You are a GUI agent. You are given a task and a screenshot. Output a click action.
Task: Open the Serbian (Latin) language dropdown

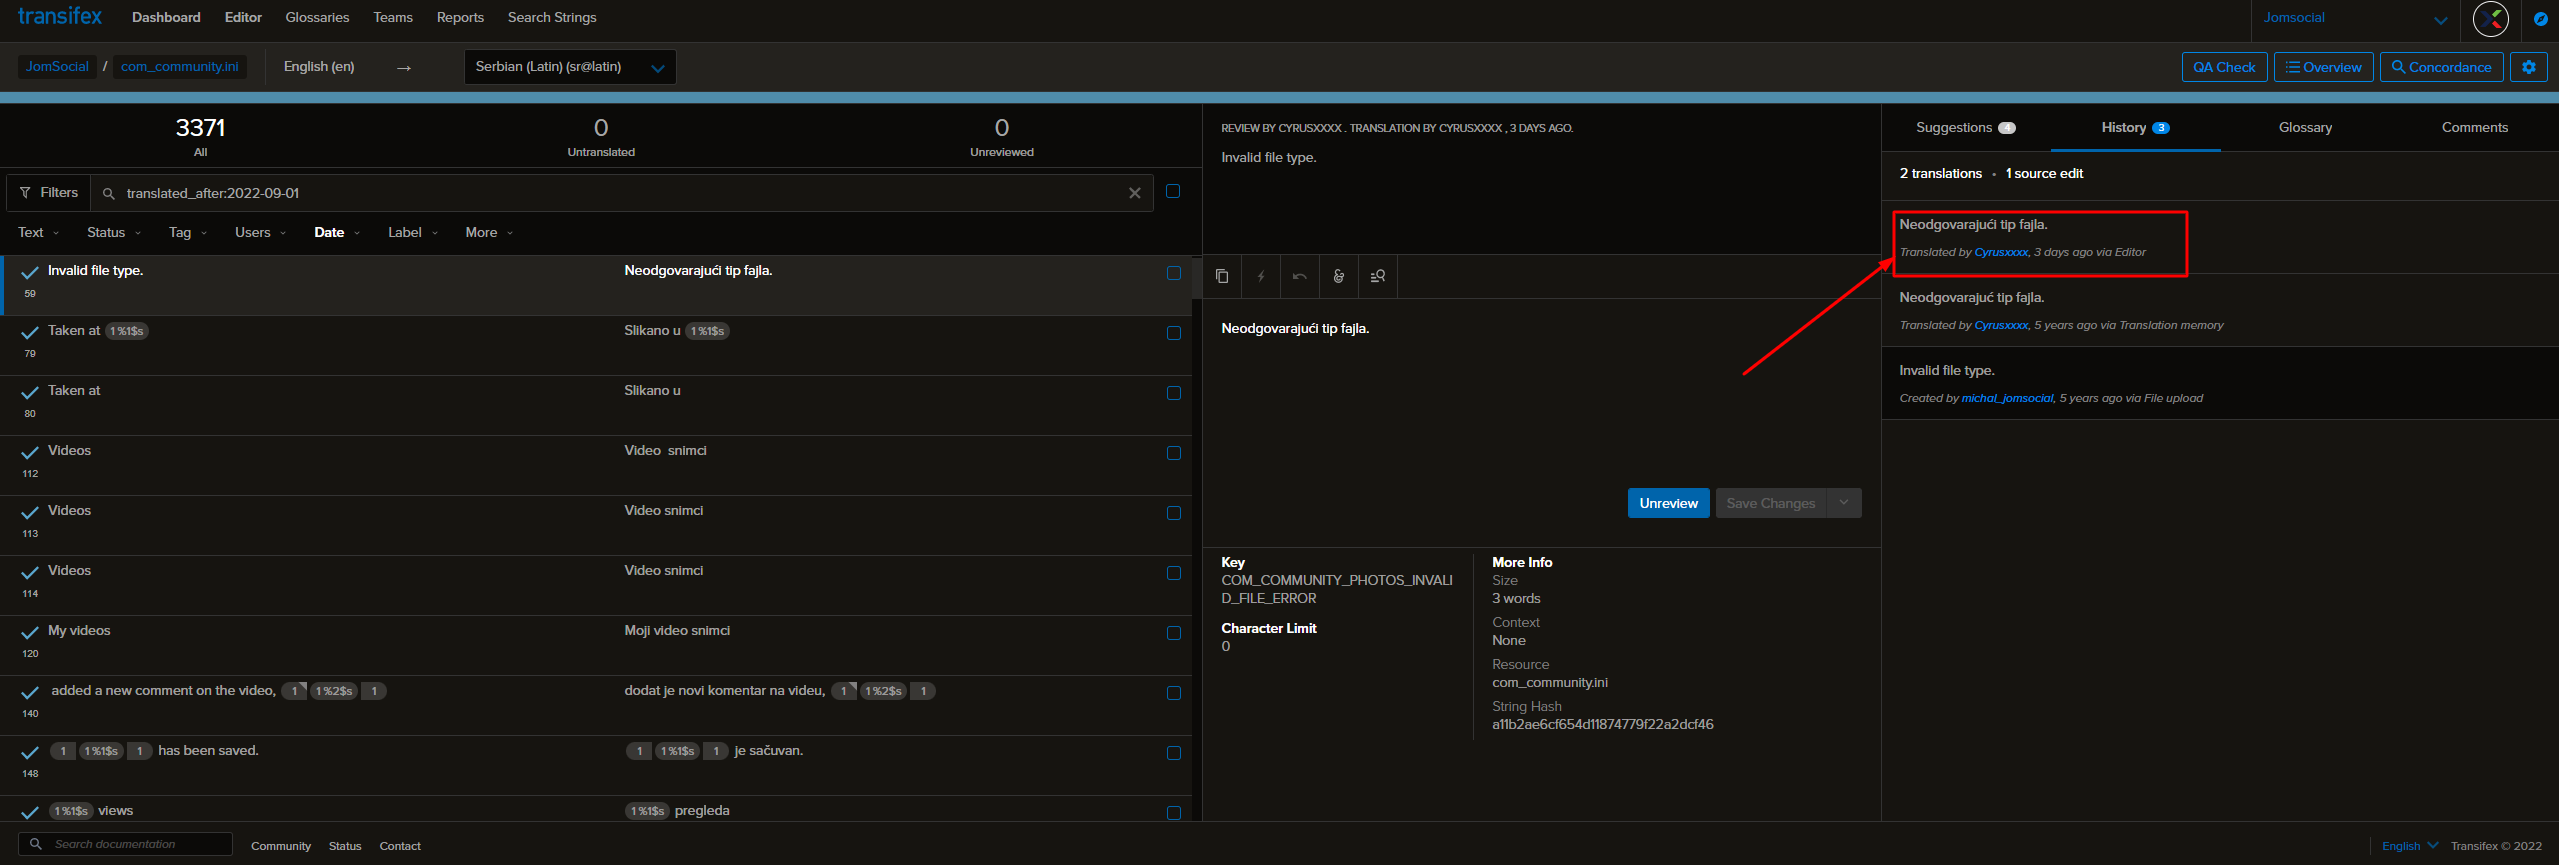point(569,67)
